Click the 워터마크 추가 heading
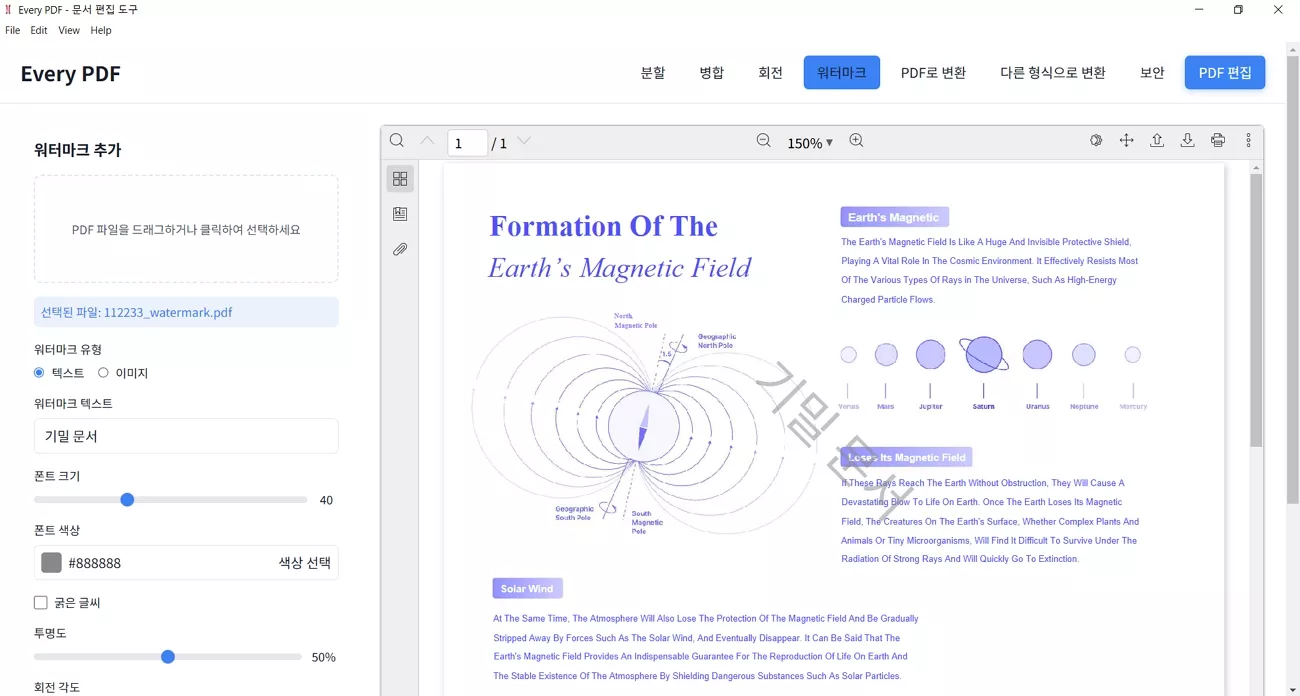 (x=78, y=150)
